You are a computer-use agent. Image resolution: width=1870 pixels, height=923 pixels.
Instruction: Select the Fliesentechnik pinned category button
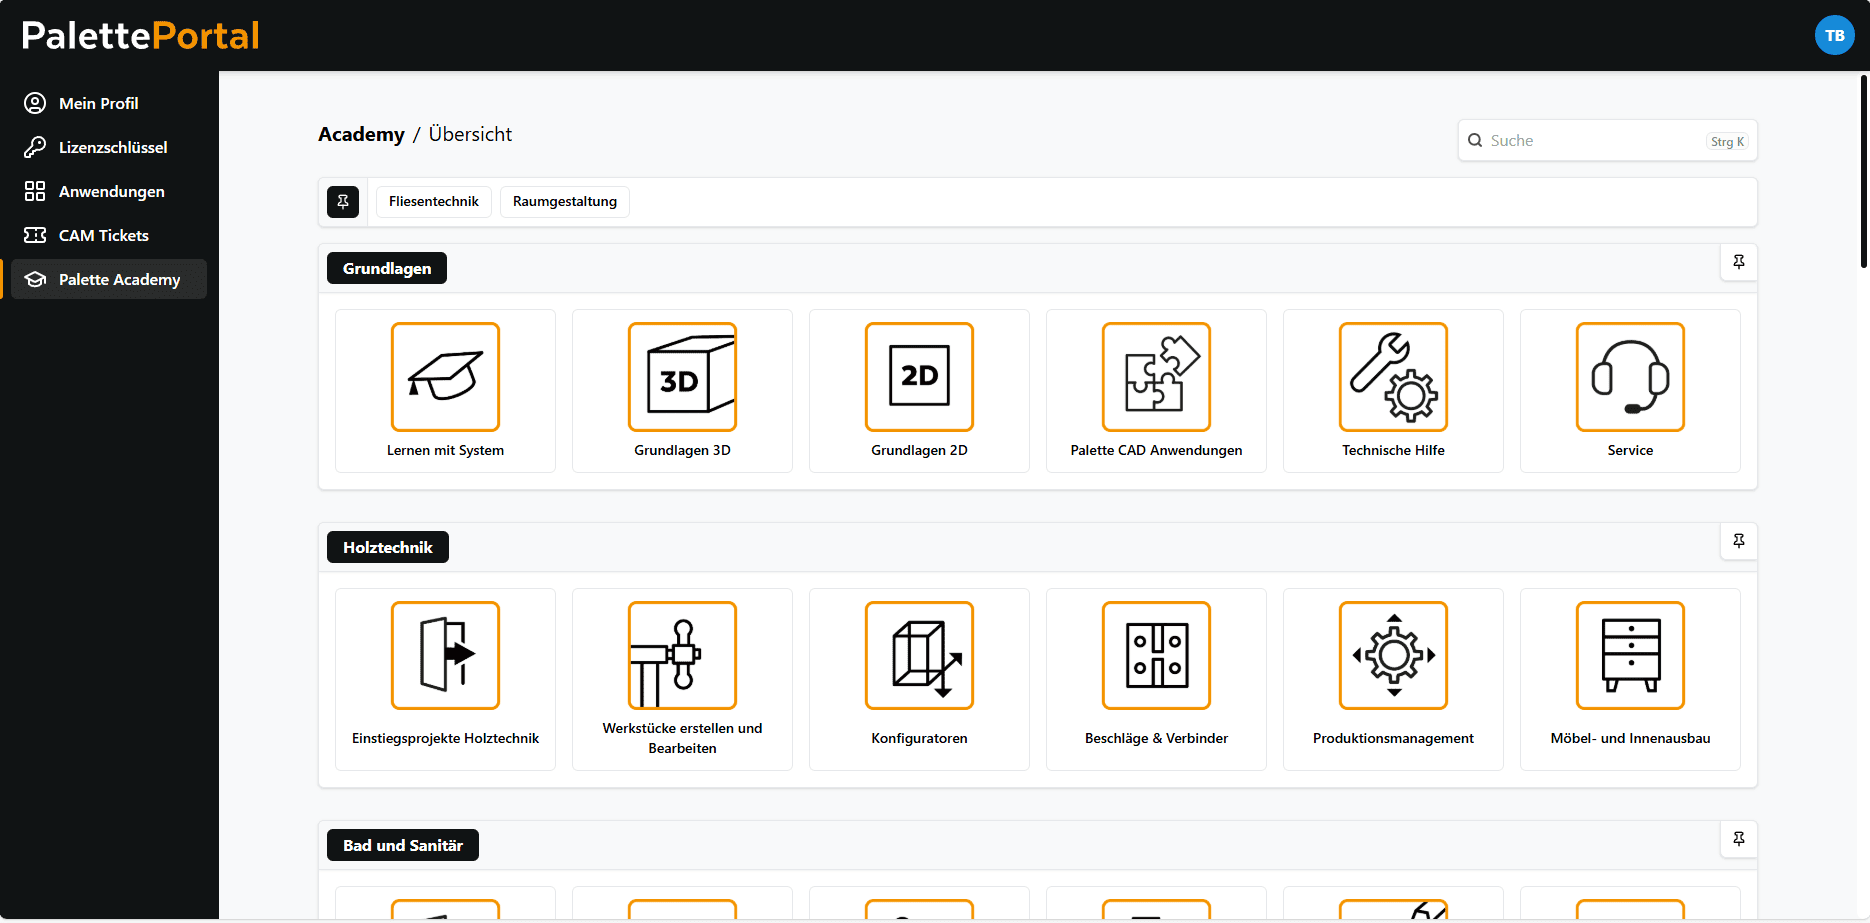click(433, 202)
